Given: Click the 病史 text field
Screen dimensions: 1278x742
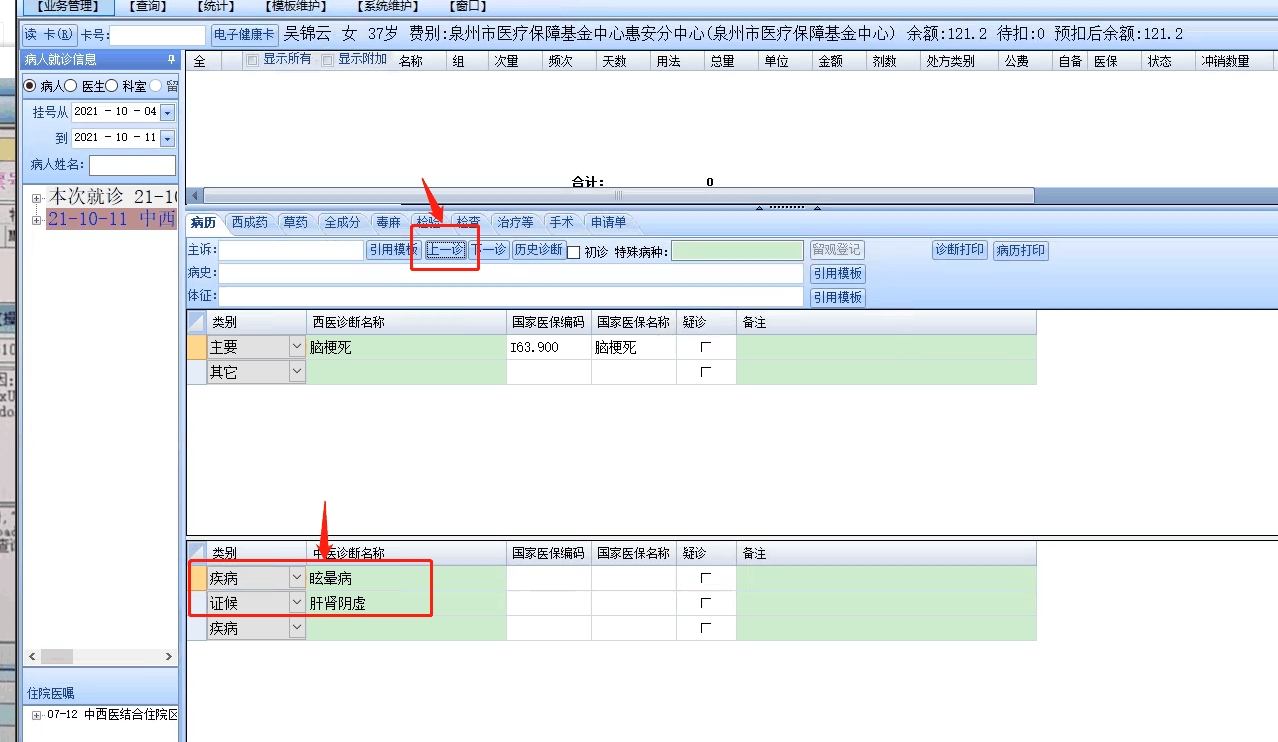Looking at the screenshot, I should click(511, 273).
